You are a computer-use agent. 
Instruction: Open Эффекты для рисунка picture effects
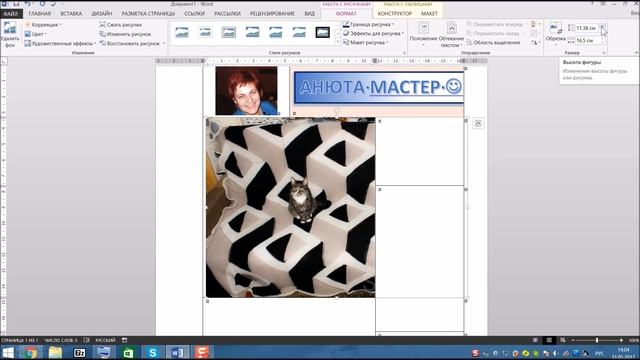(x=373, y=33)
